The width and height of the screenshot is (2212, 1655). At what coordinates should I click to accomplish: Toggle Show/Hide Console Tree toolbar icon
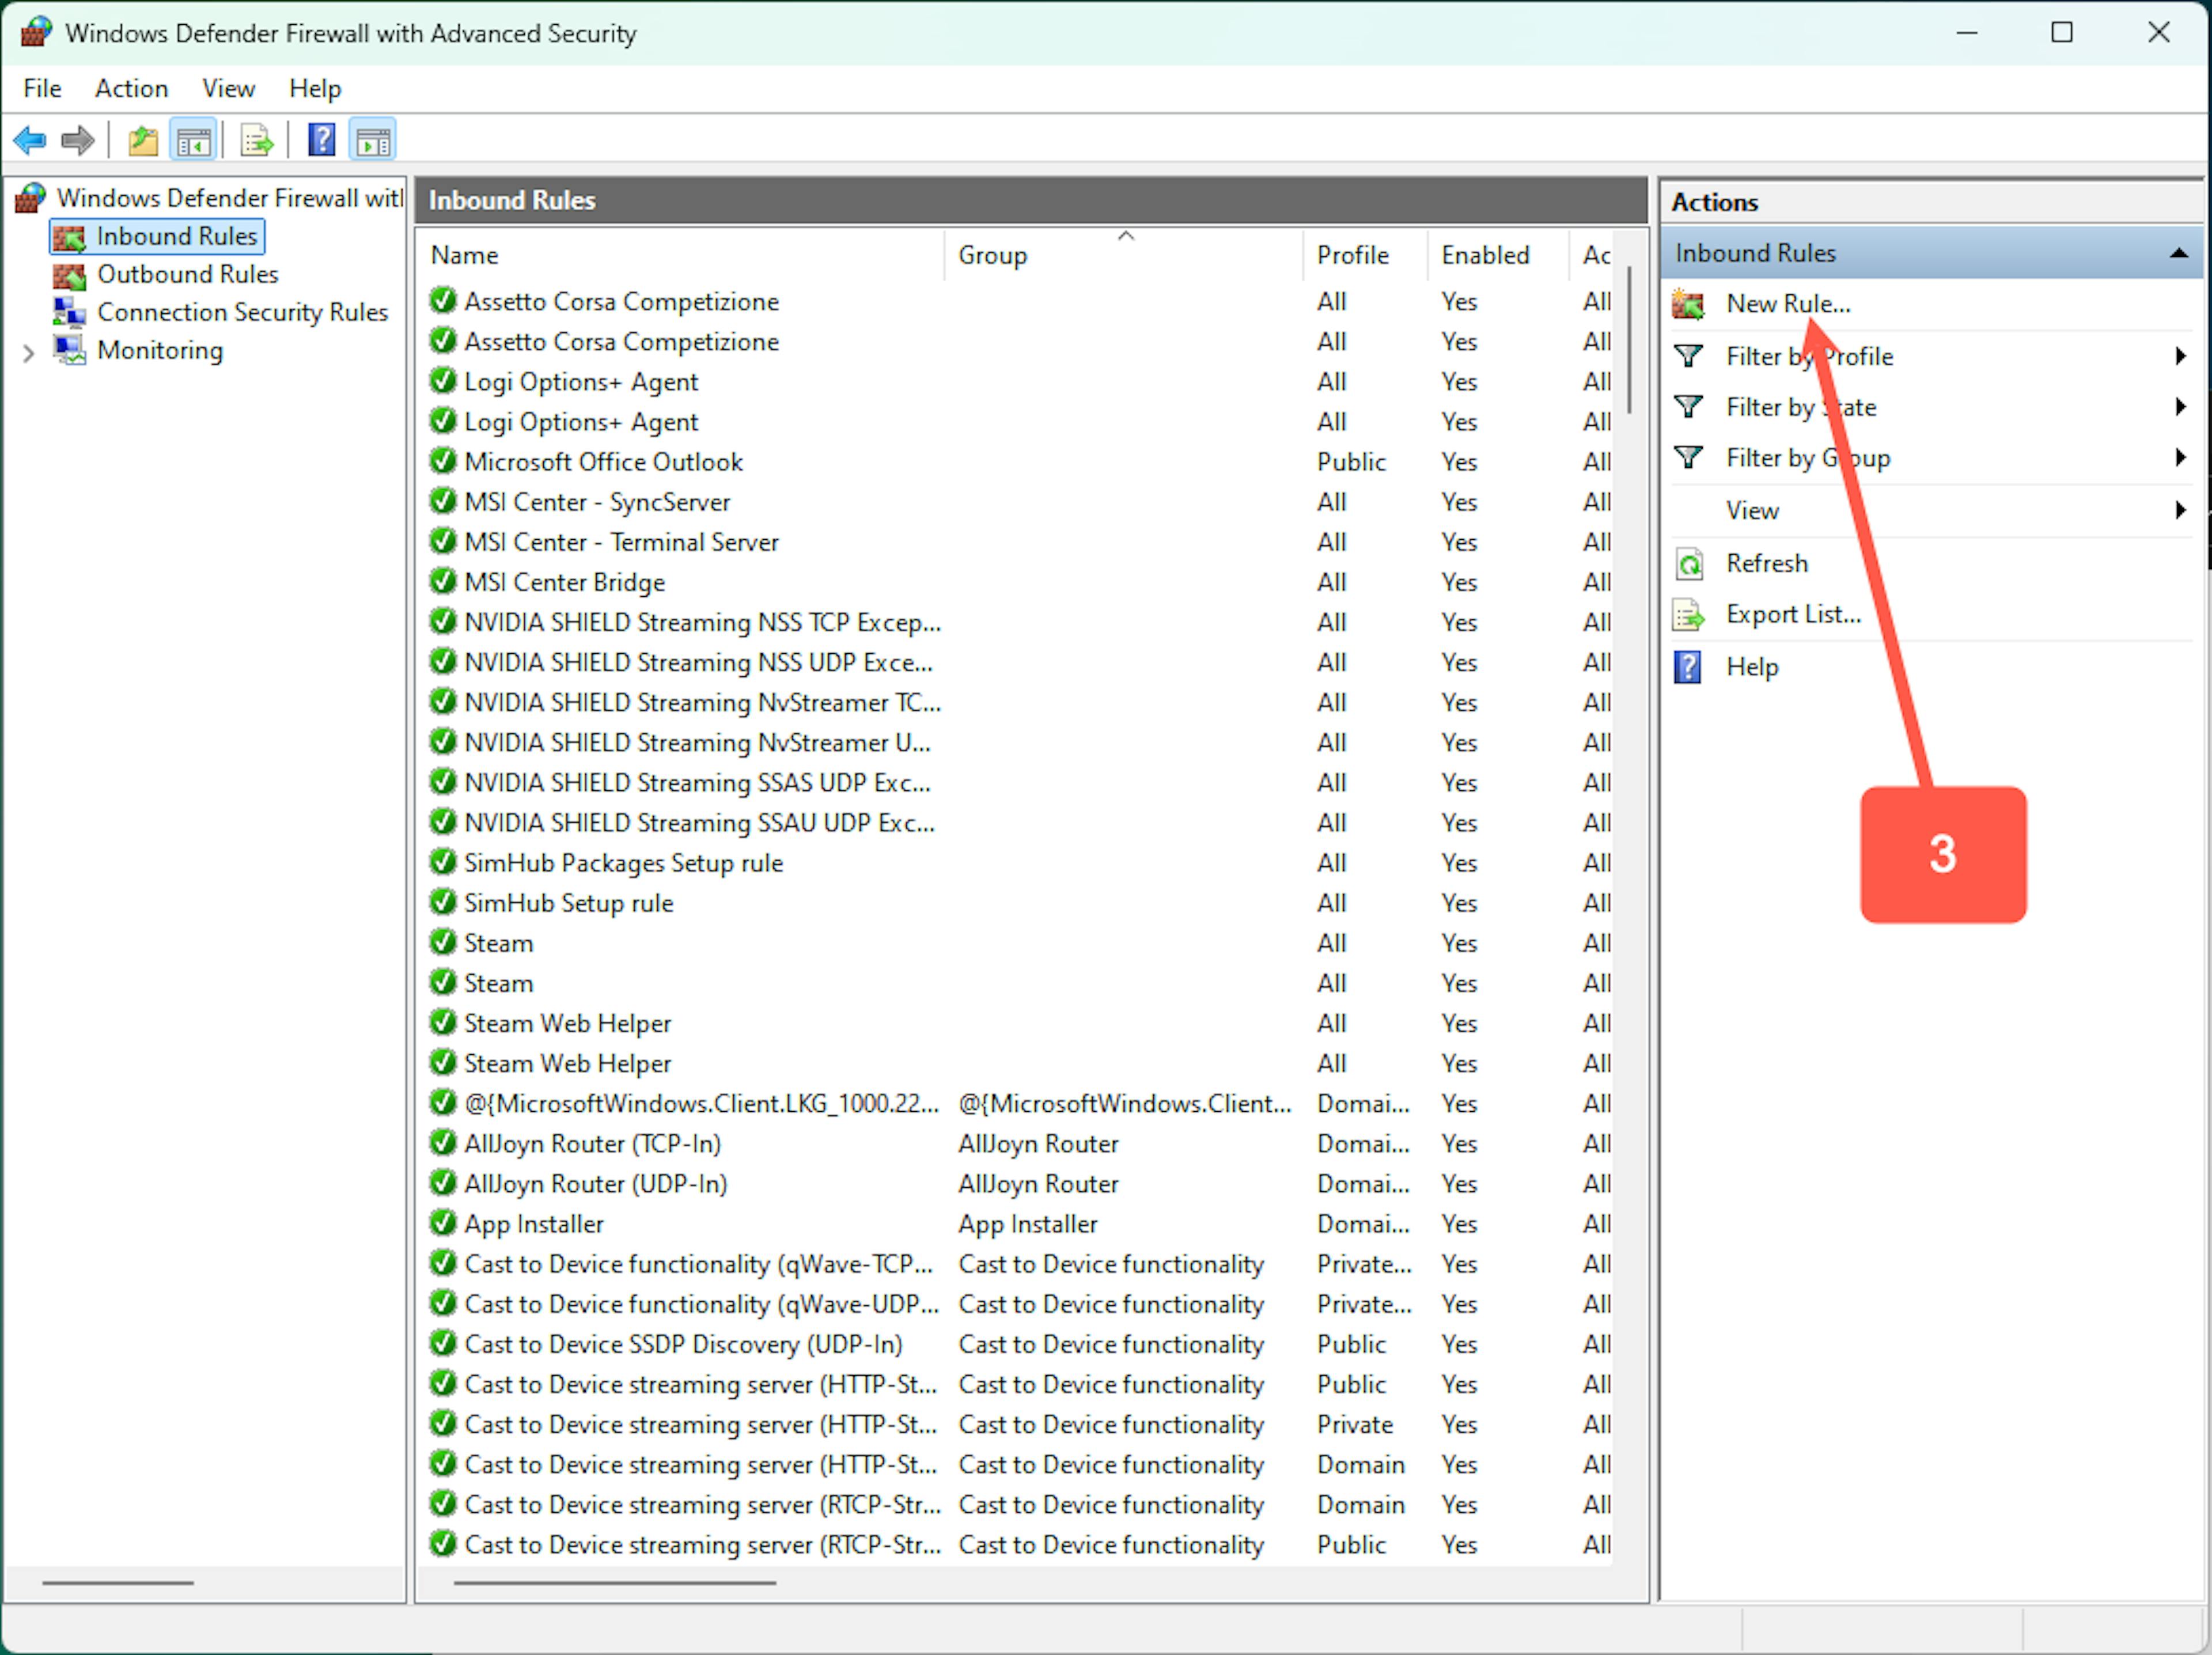click(193, 140)
